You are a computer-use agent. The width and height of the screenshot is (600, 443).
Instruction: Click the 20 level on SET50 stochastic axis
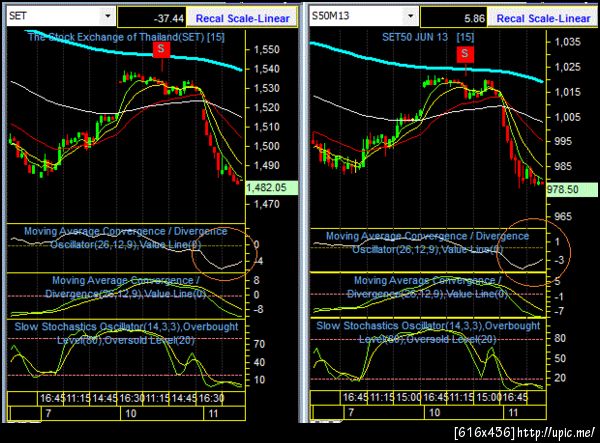pyautogui.click(x=560, y=378)
